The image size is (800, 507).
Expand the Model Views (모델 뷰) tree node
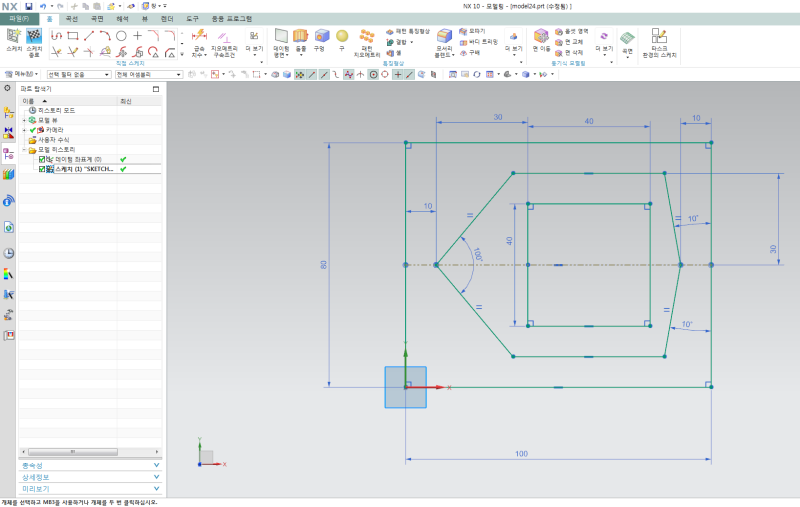pyautogui.click(x=24, y=120)
